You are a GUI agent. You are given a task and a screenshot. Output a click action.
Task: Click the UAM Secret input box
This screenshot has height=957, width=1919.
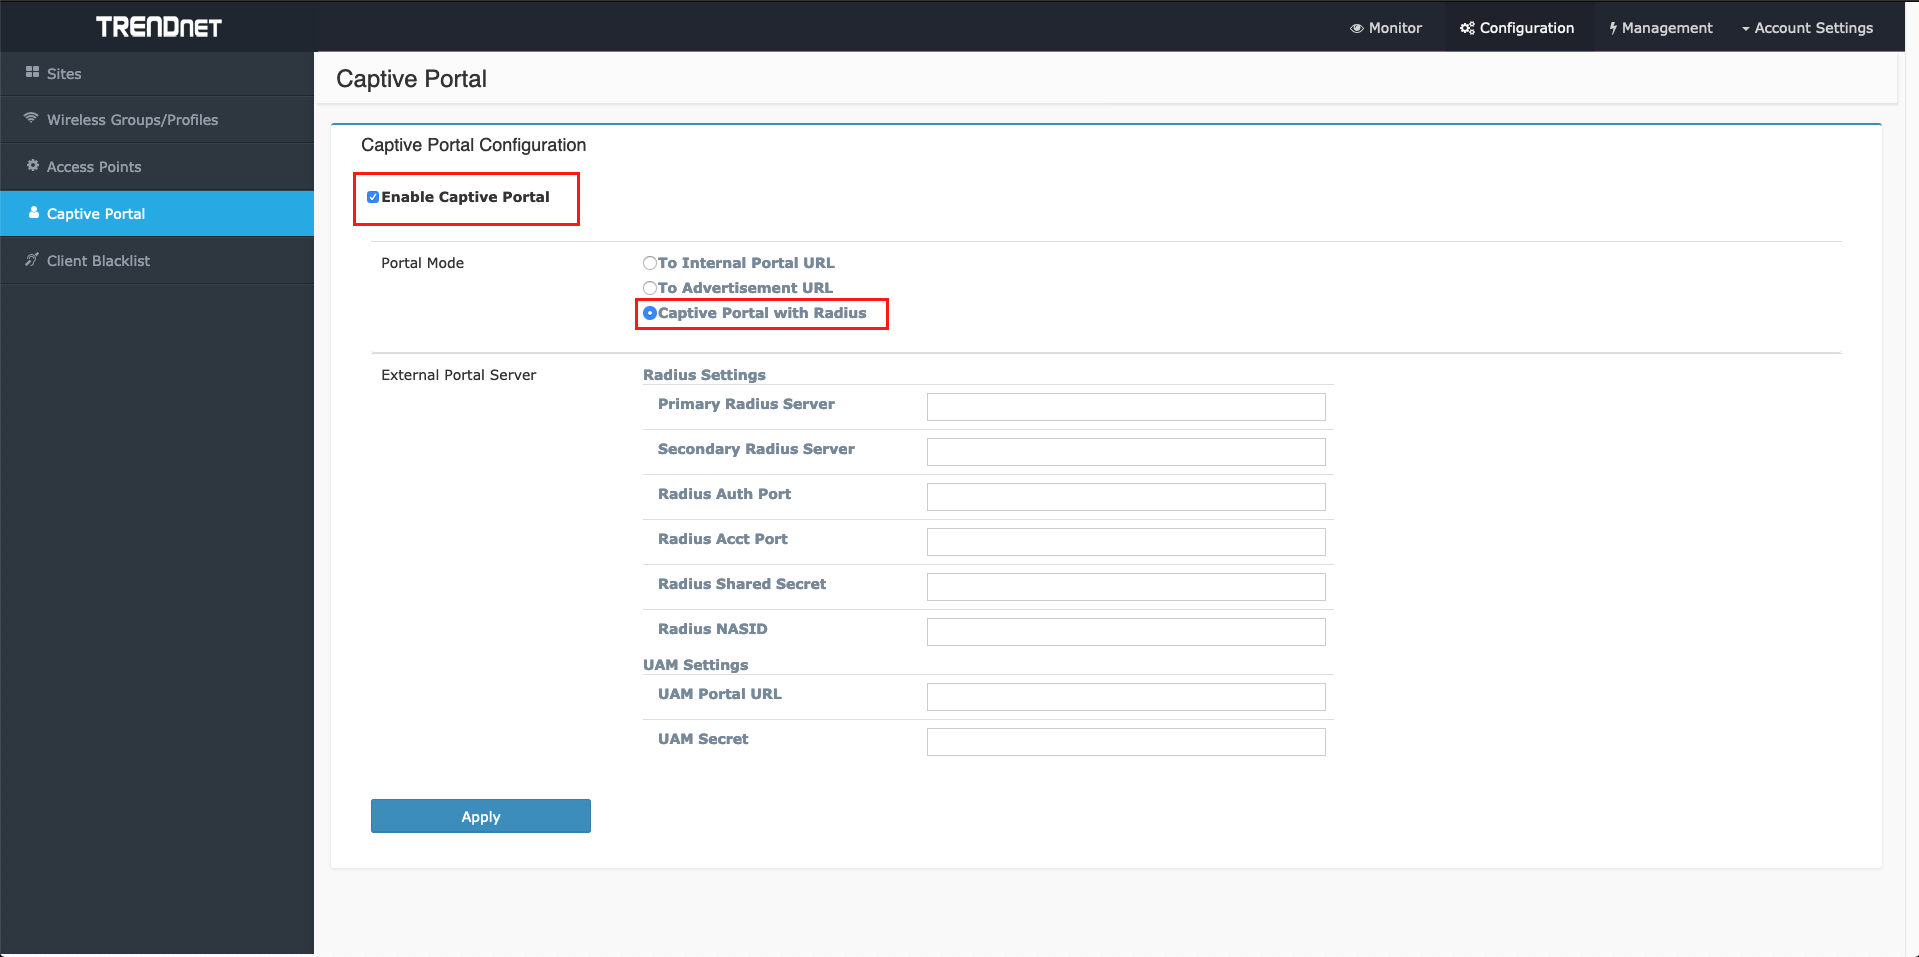click(x=1125, y=741)
